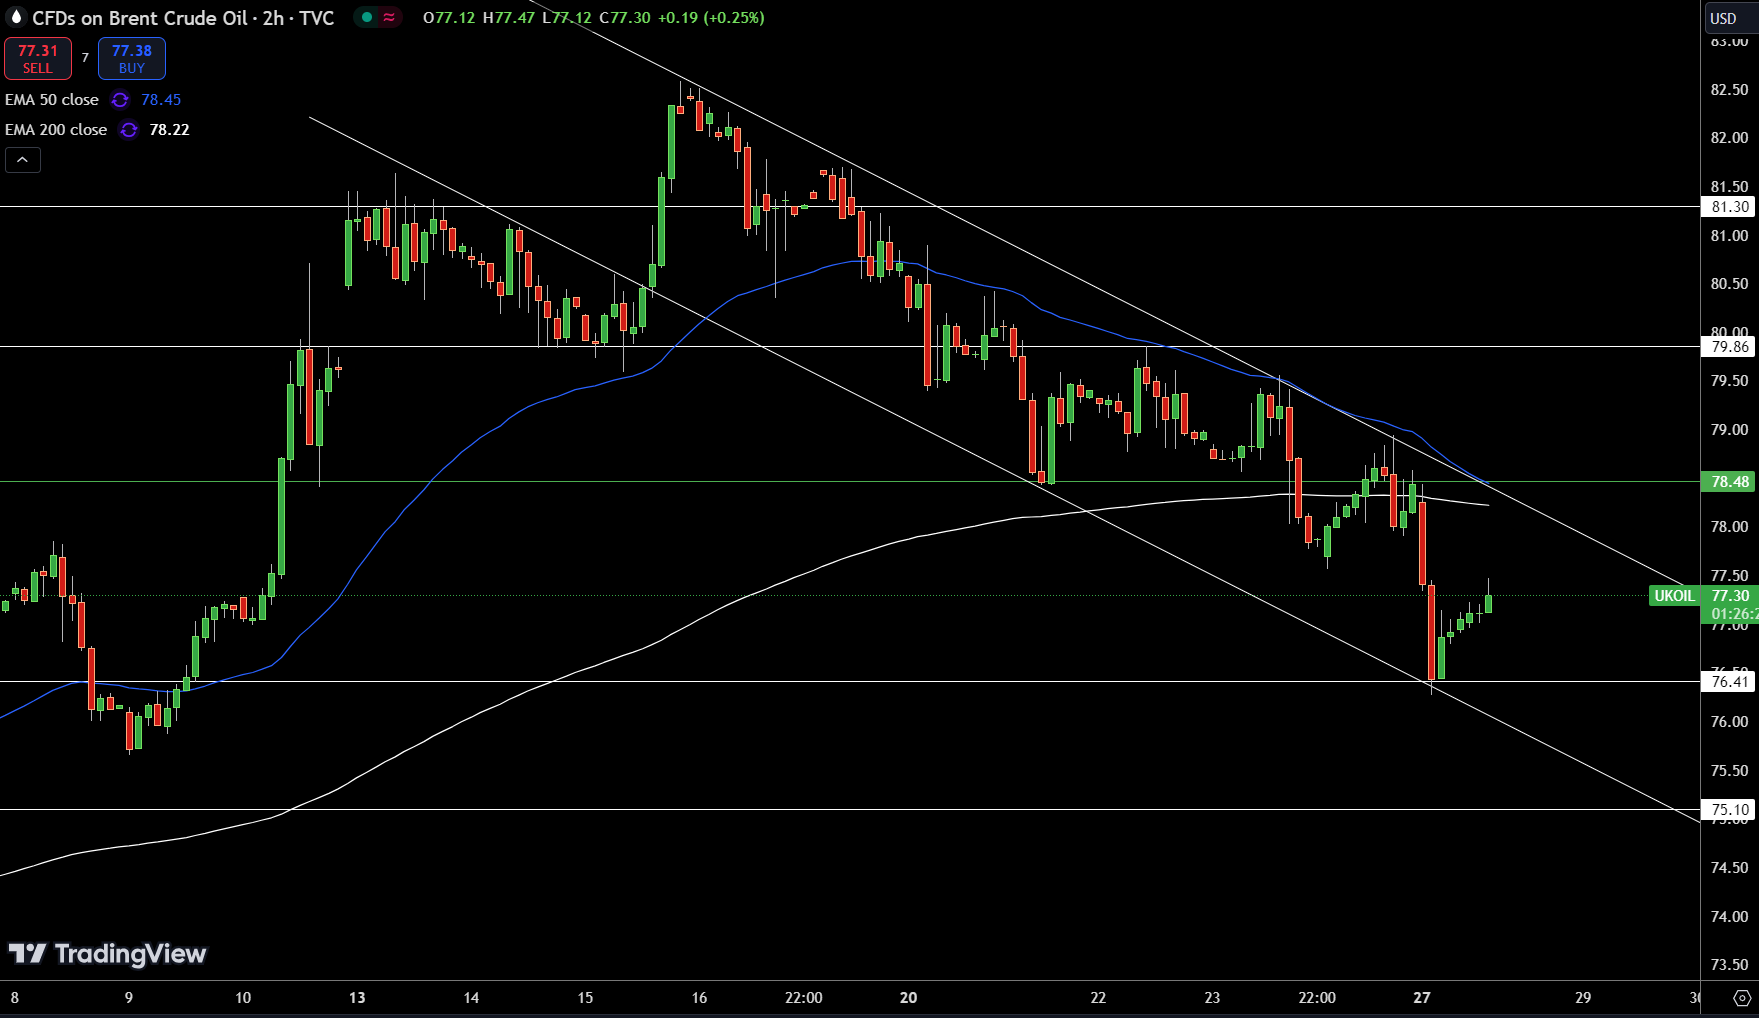Click the spread value 7

[x=85, y=58]
